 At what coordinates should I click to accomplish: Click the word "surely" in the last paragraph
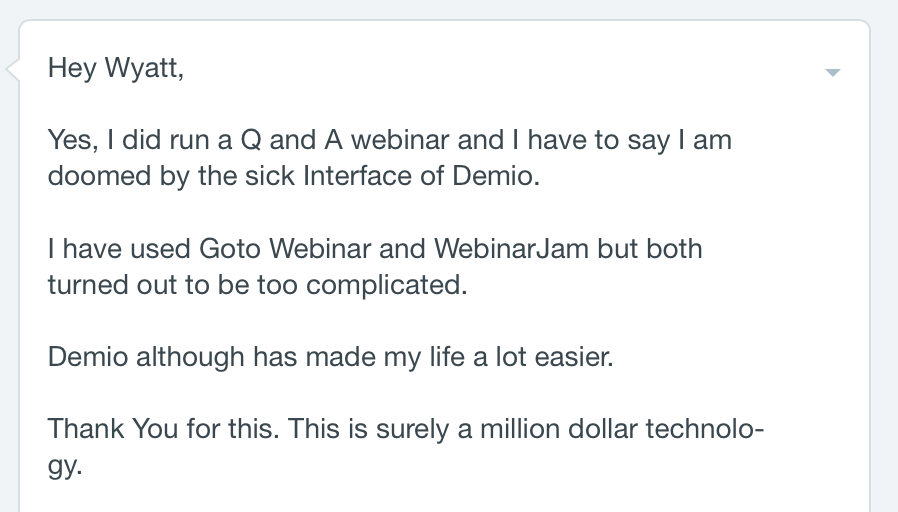click(412, 428)
